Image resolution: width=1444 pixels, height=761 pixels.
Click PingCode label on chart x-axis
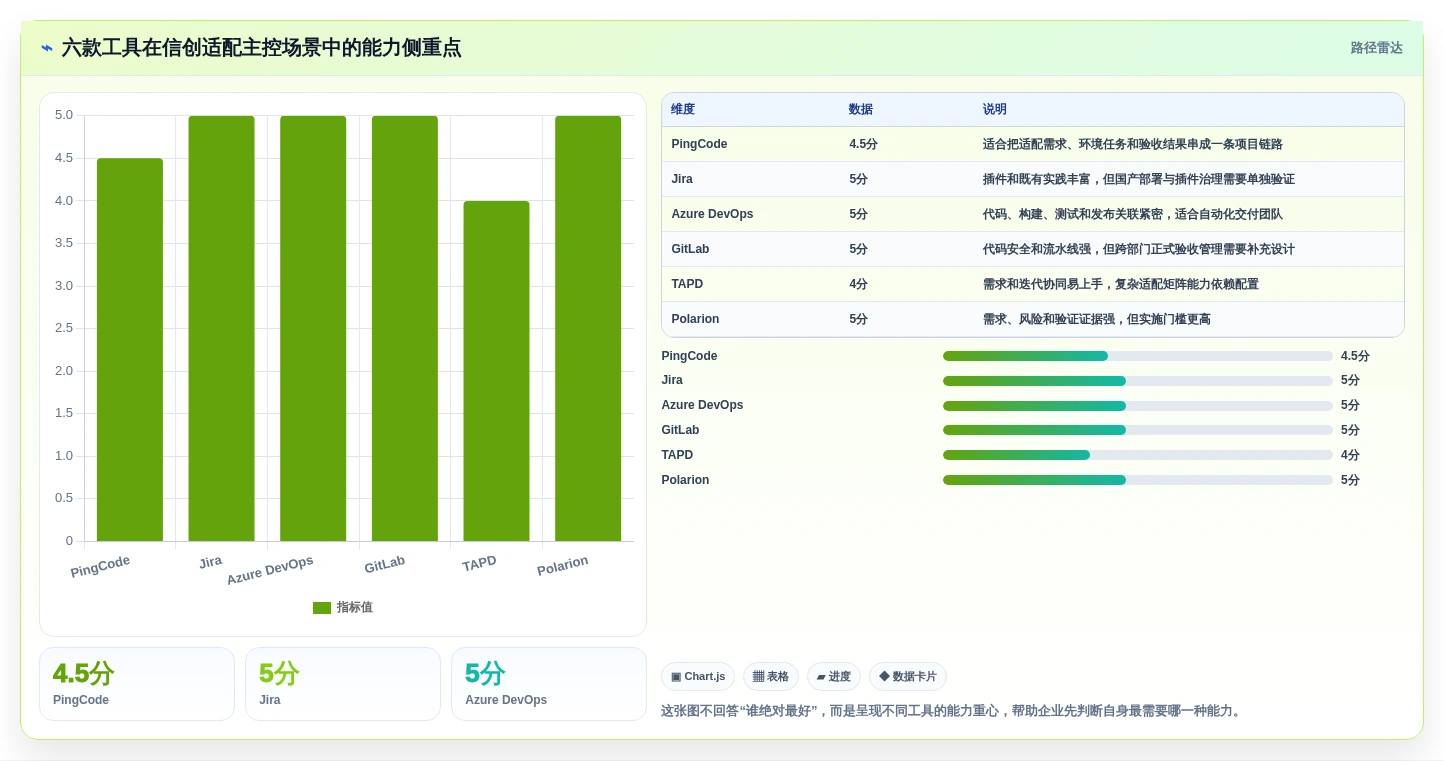[100, 566]
